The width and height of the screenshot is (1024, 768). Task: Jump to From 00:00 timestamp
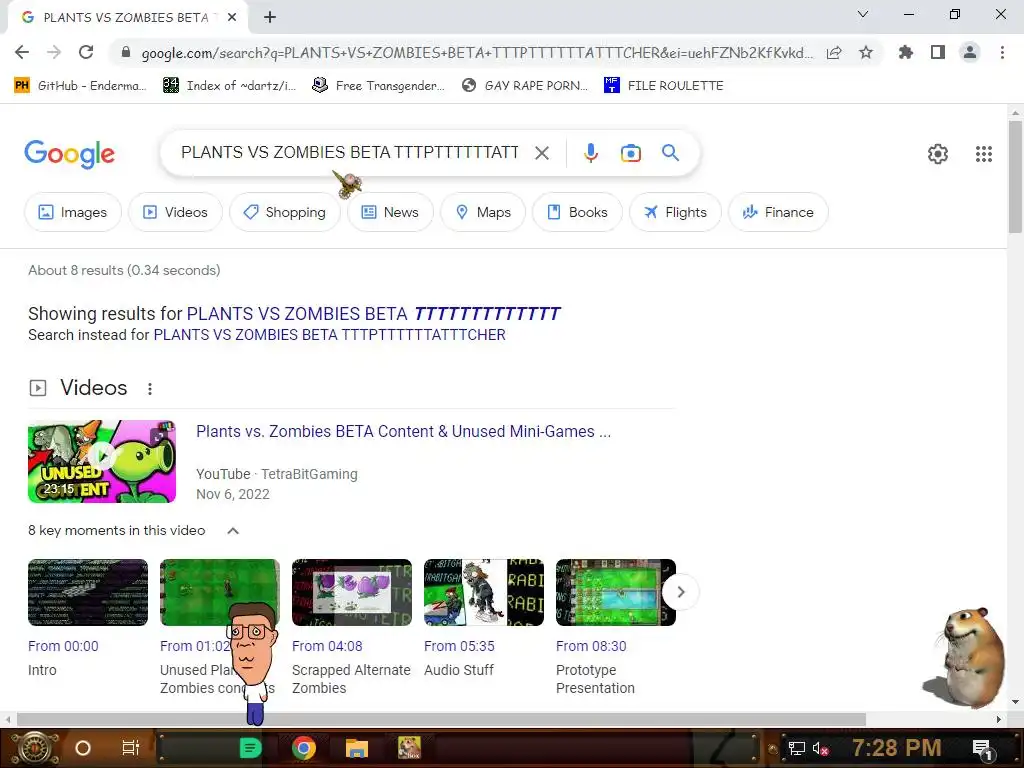point(63,646)
